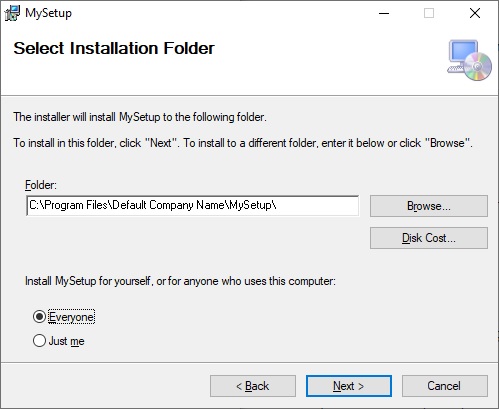Click the MySetup title bar text
Screen dimensions: 499x409
point(48,13)
